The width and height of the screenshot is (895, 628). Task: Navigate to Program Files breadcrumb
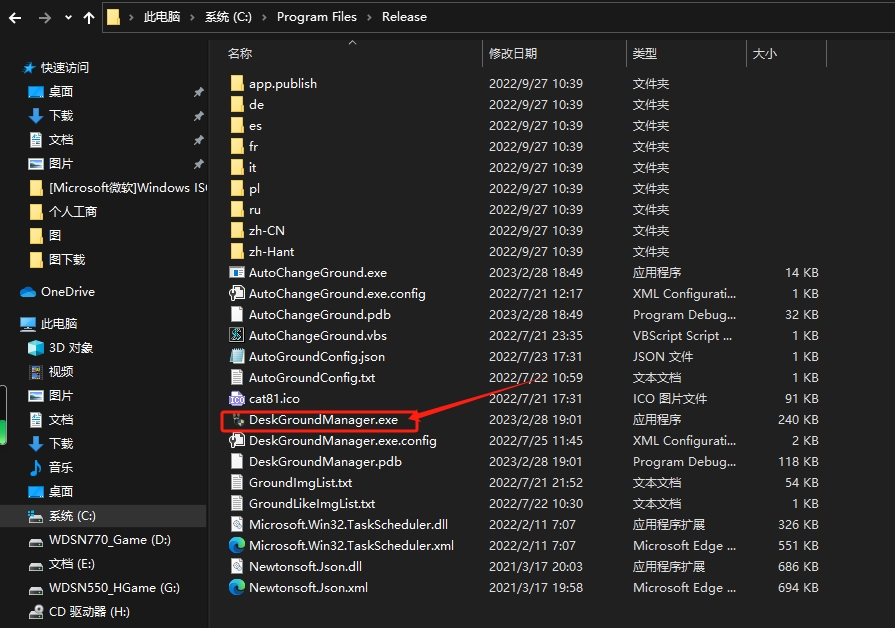[317, 17]
